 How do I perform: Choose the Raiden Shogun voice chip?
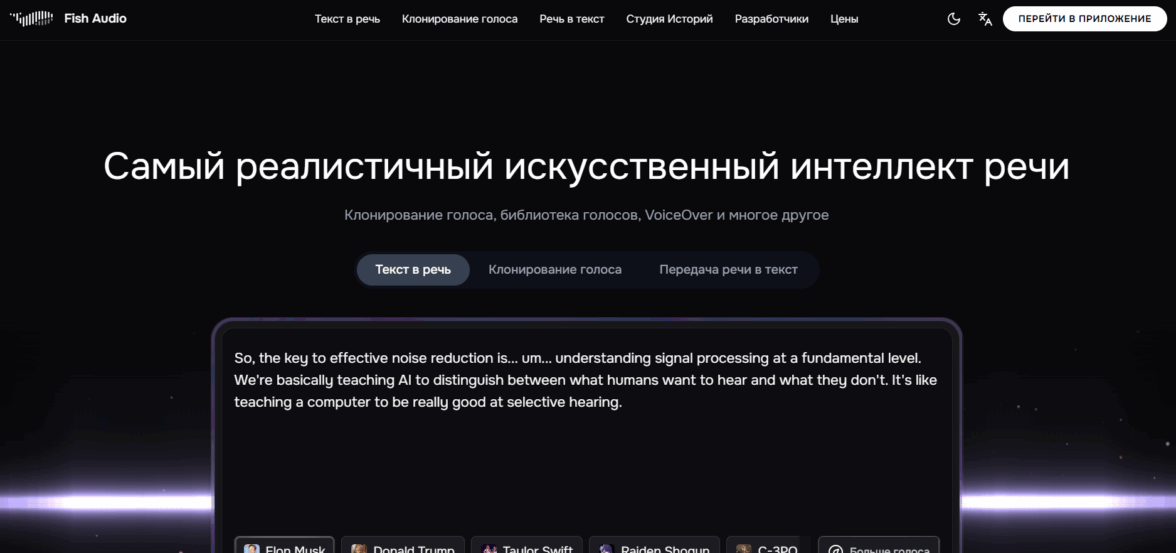[655, 546]
